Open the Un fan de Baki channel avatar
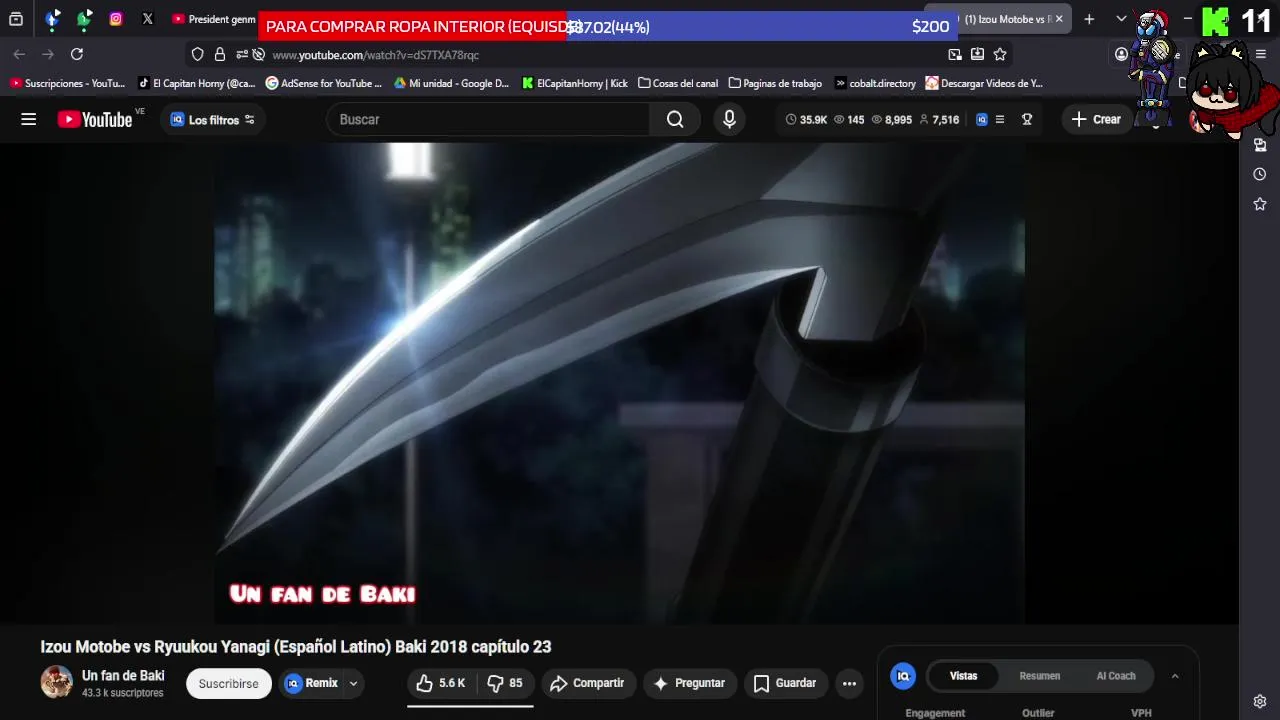The height and width of the screenshot is (720, 1280). [x=56, y=682]
